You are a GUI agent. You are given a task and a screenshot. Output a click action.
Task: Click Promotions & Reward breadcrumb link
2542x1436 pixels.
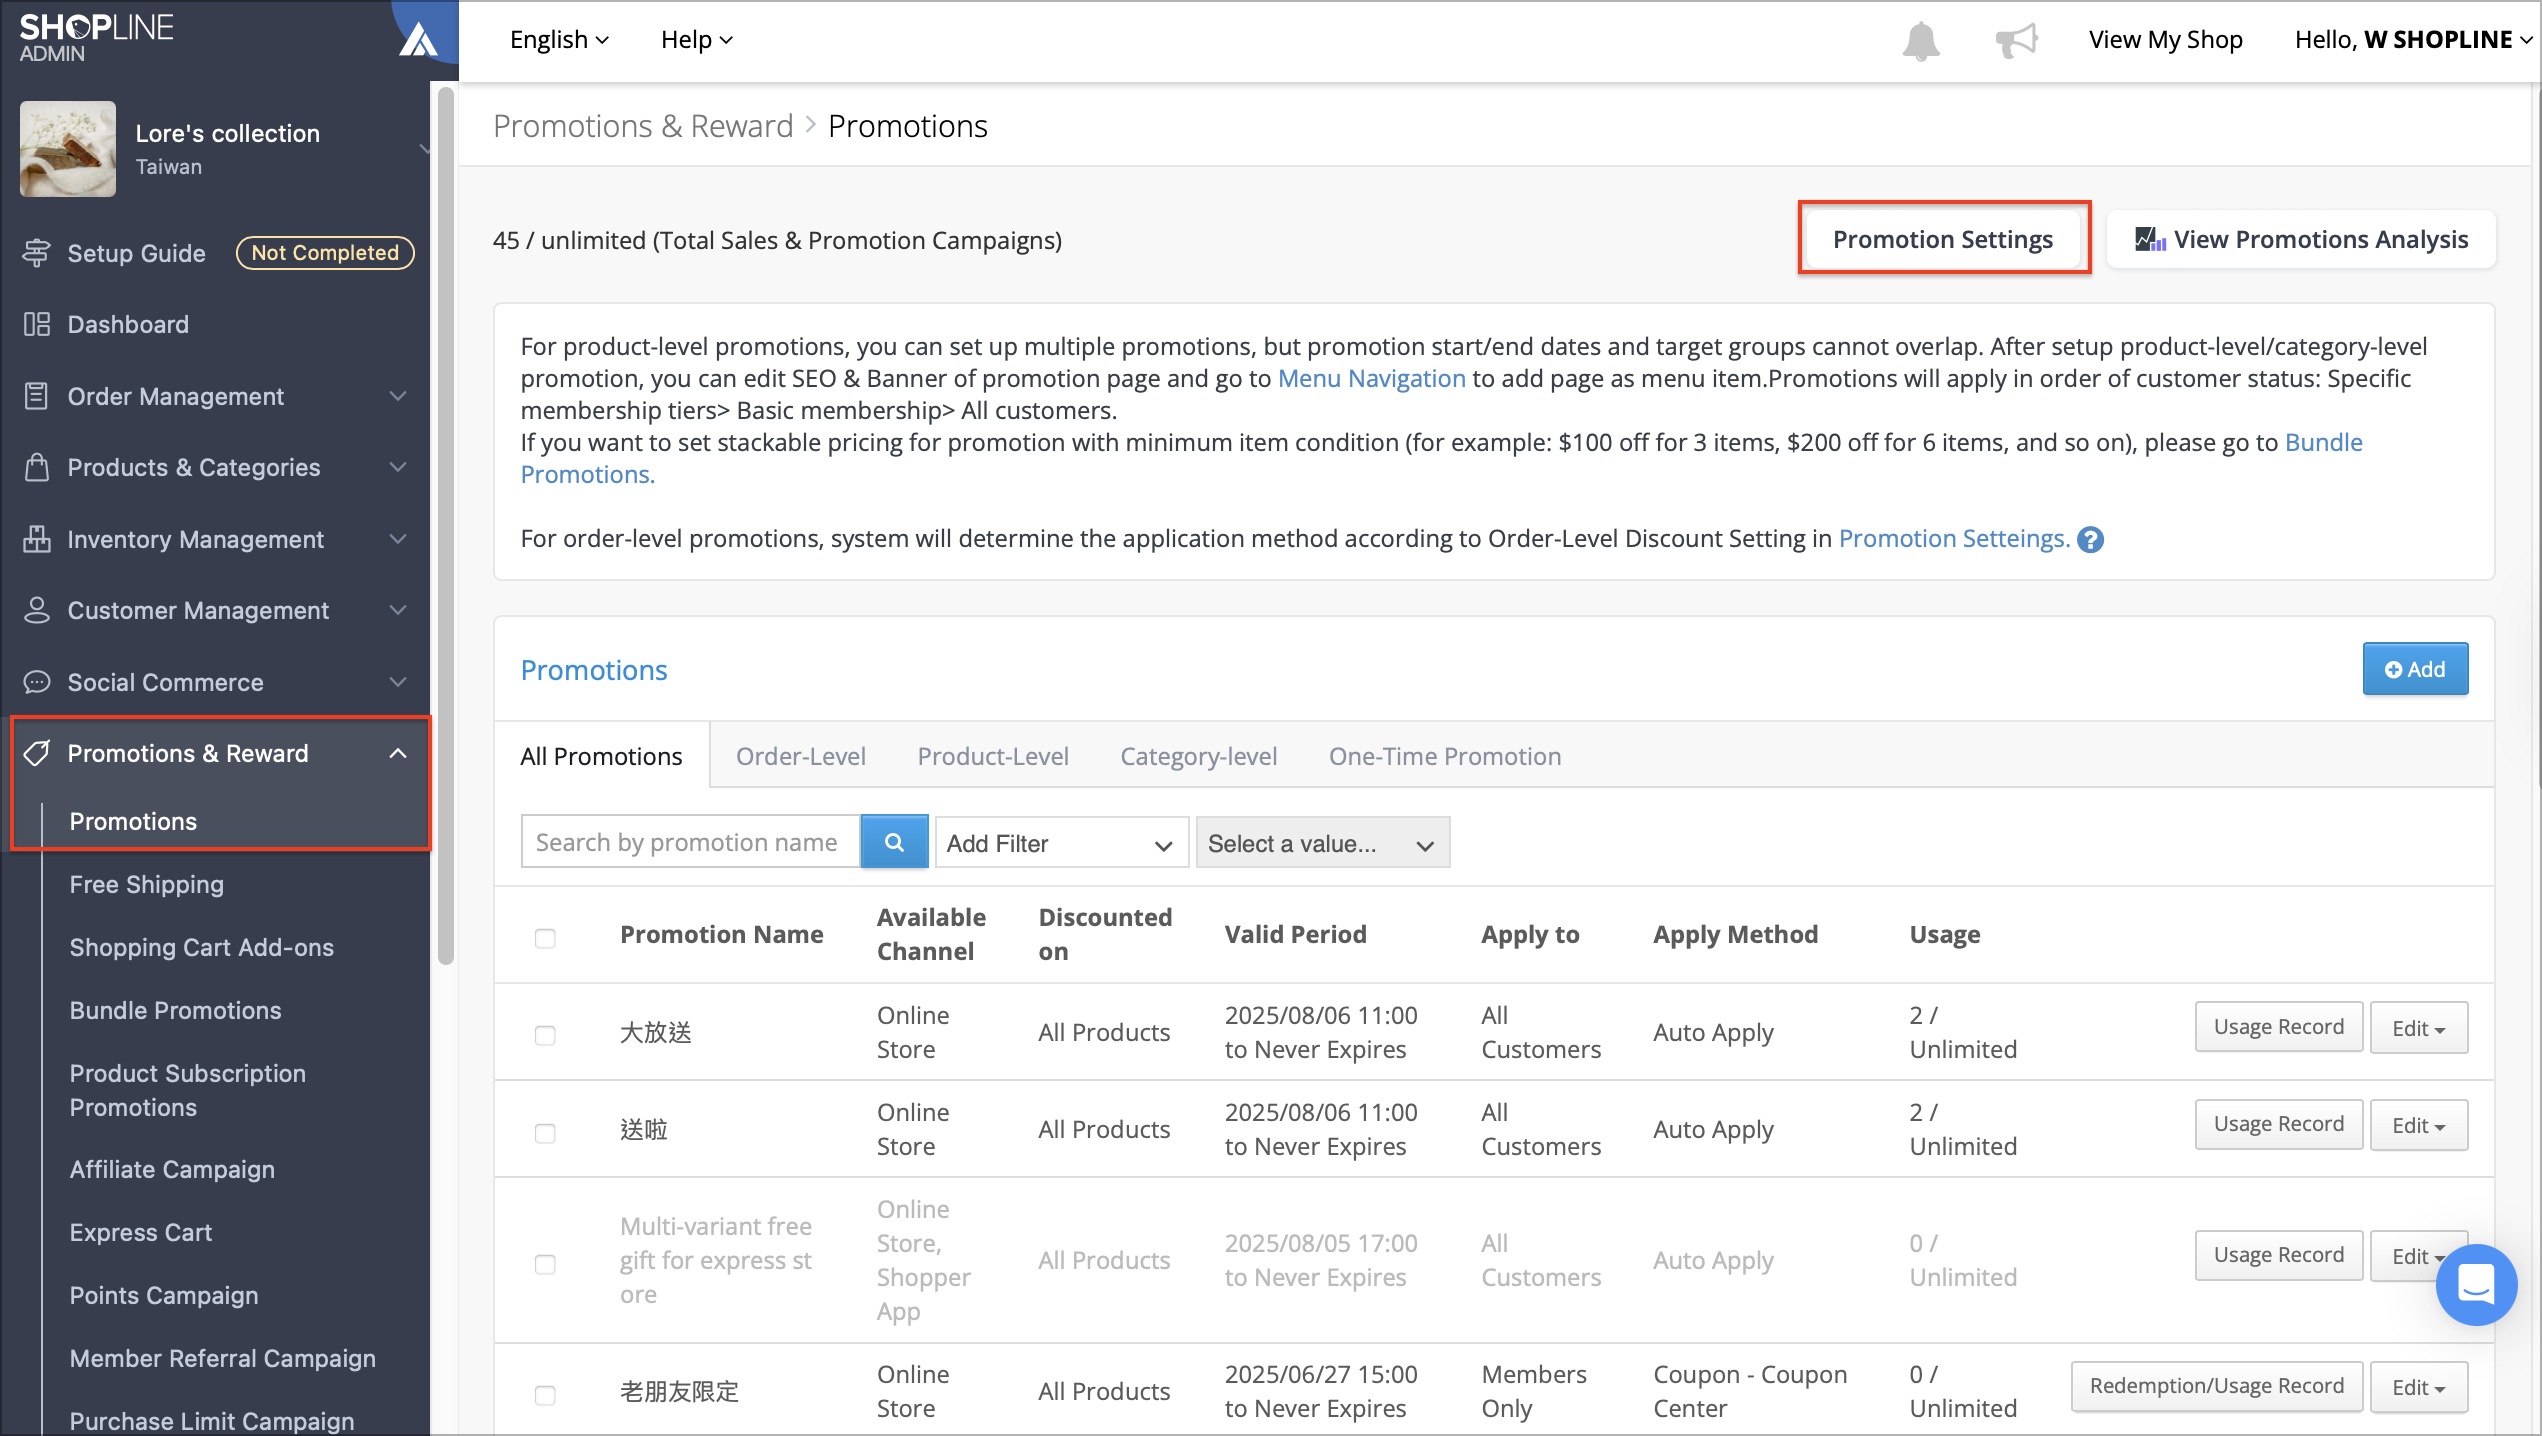click(643, 126)
